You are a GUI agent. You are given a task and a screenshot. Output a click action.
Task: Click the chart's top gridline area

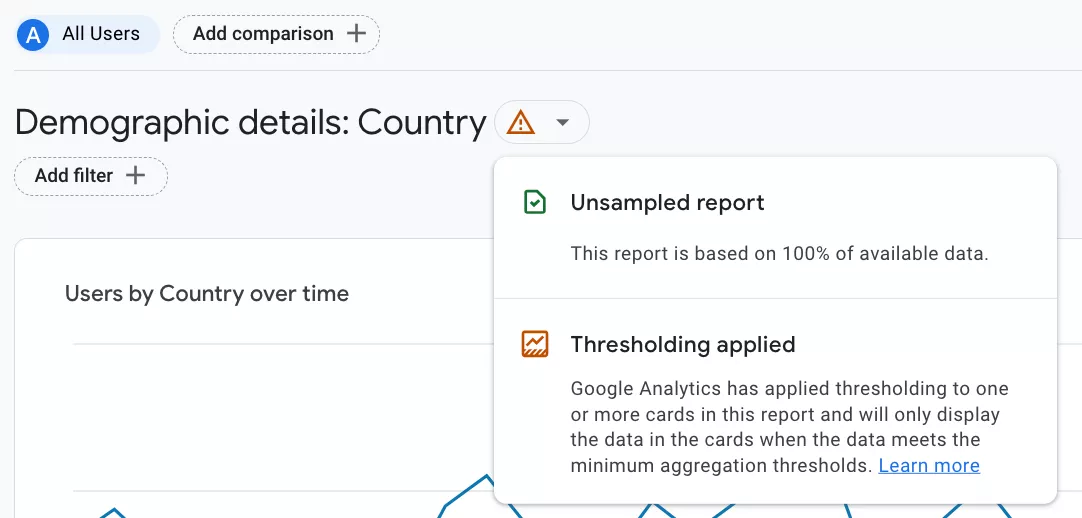[x=283, y=343]
